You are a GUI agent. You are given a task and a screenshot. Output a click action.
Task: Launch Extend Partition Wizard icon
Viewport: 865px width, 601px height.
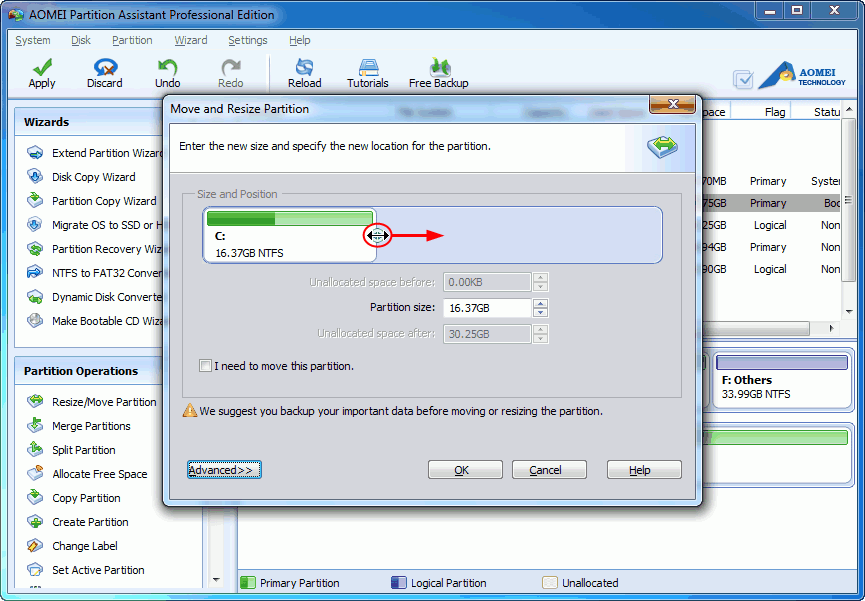(x=35, y=153)
